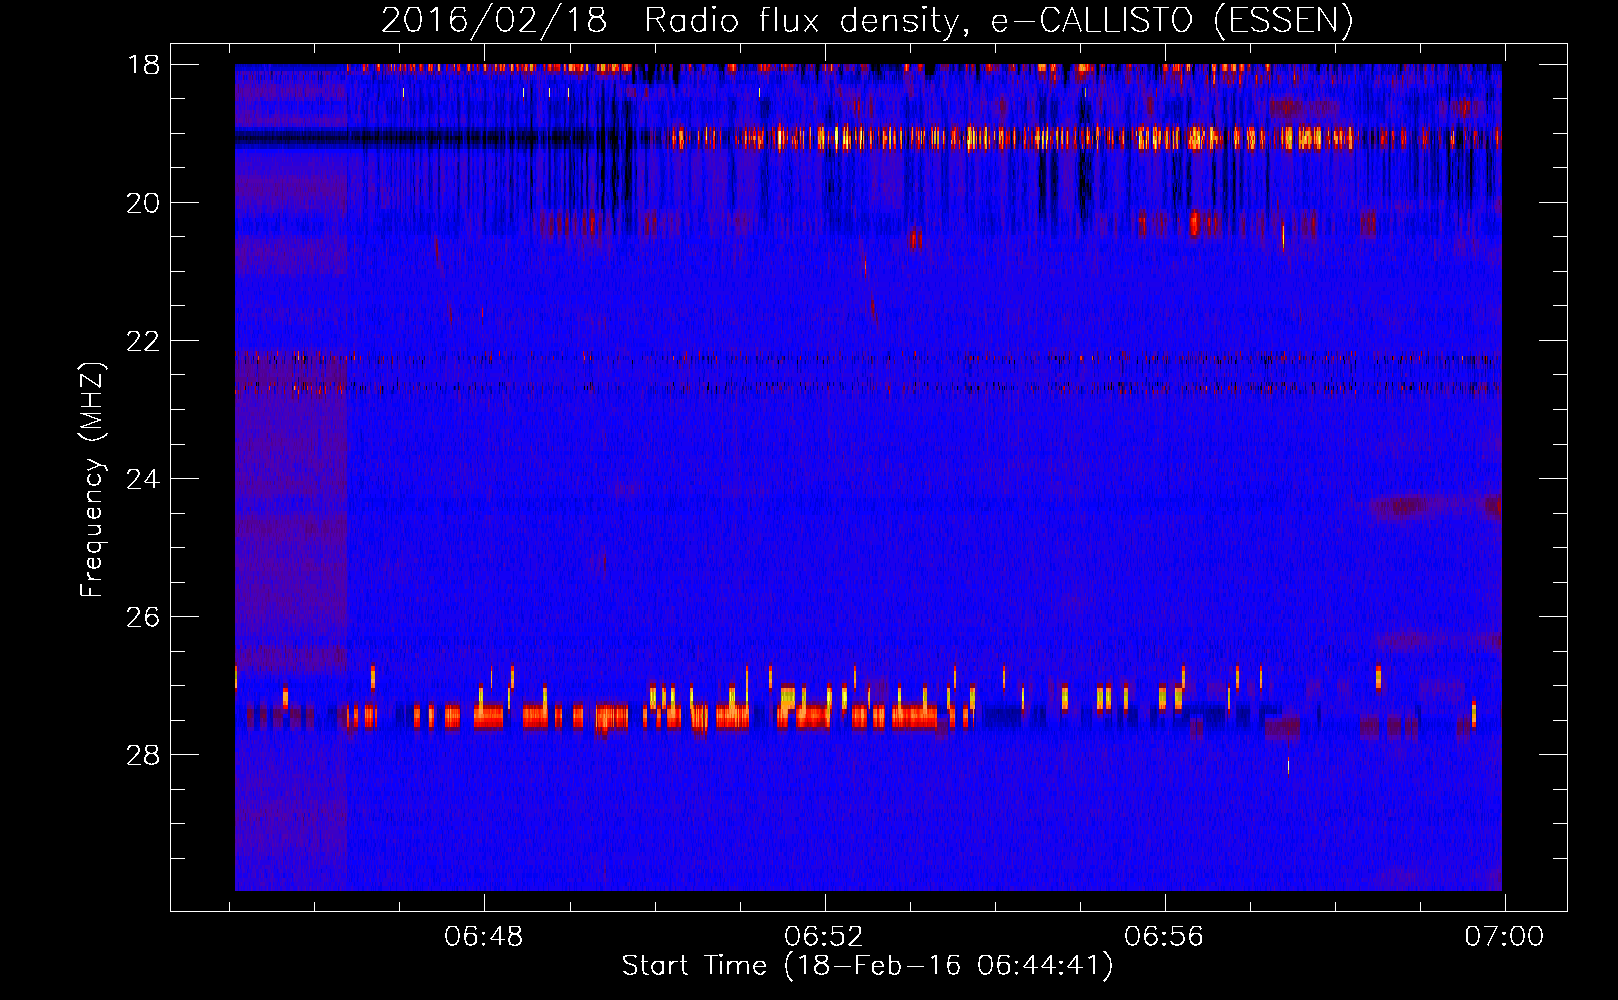
Task: Click the '06:56' time tick label
Action: 1164,937
